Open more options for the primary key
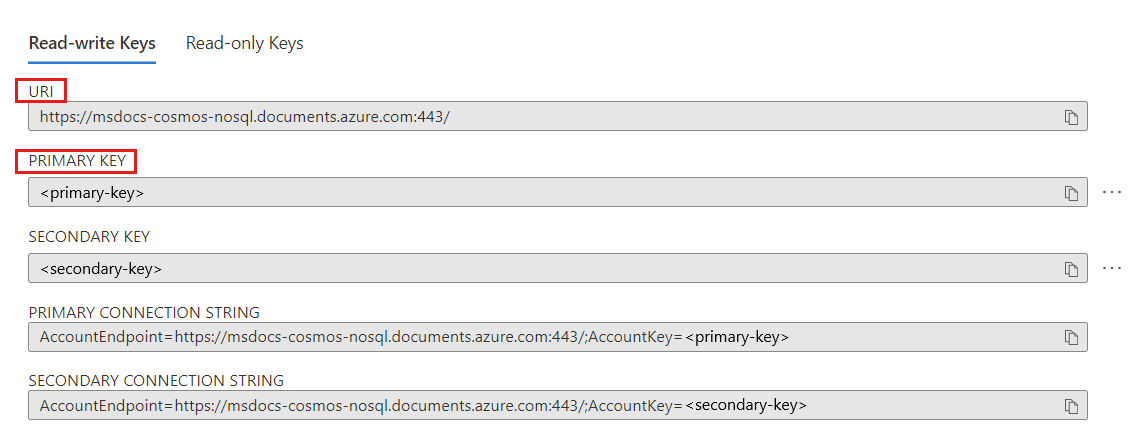This screenshot has width=1135, height=443. (1112, 193)
